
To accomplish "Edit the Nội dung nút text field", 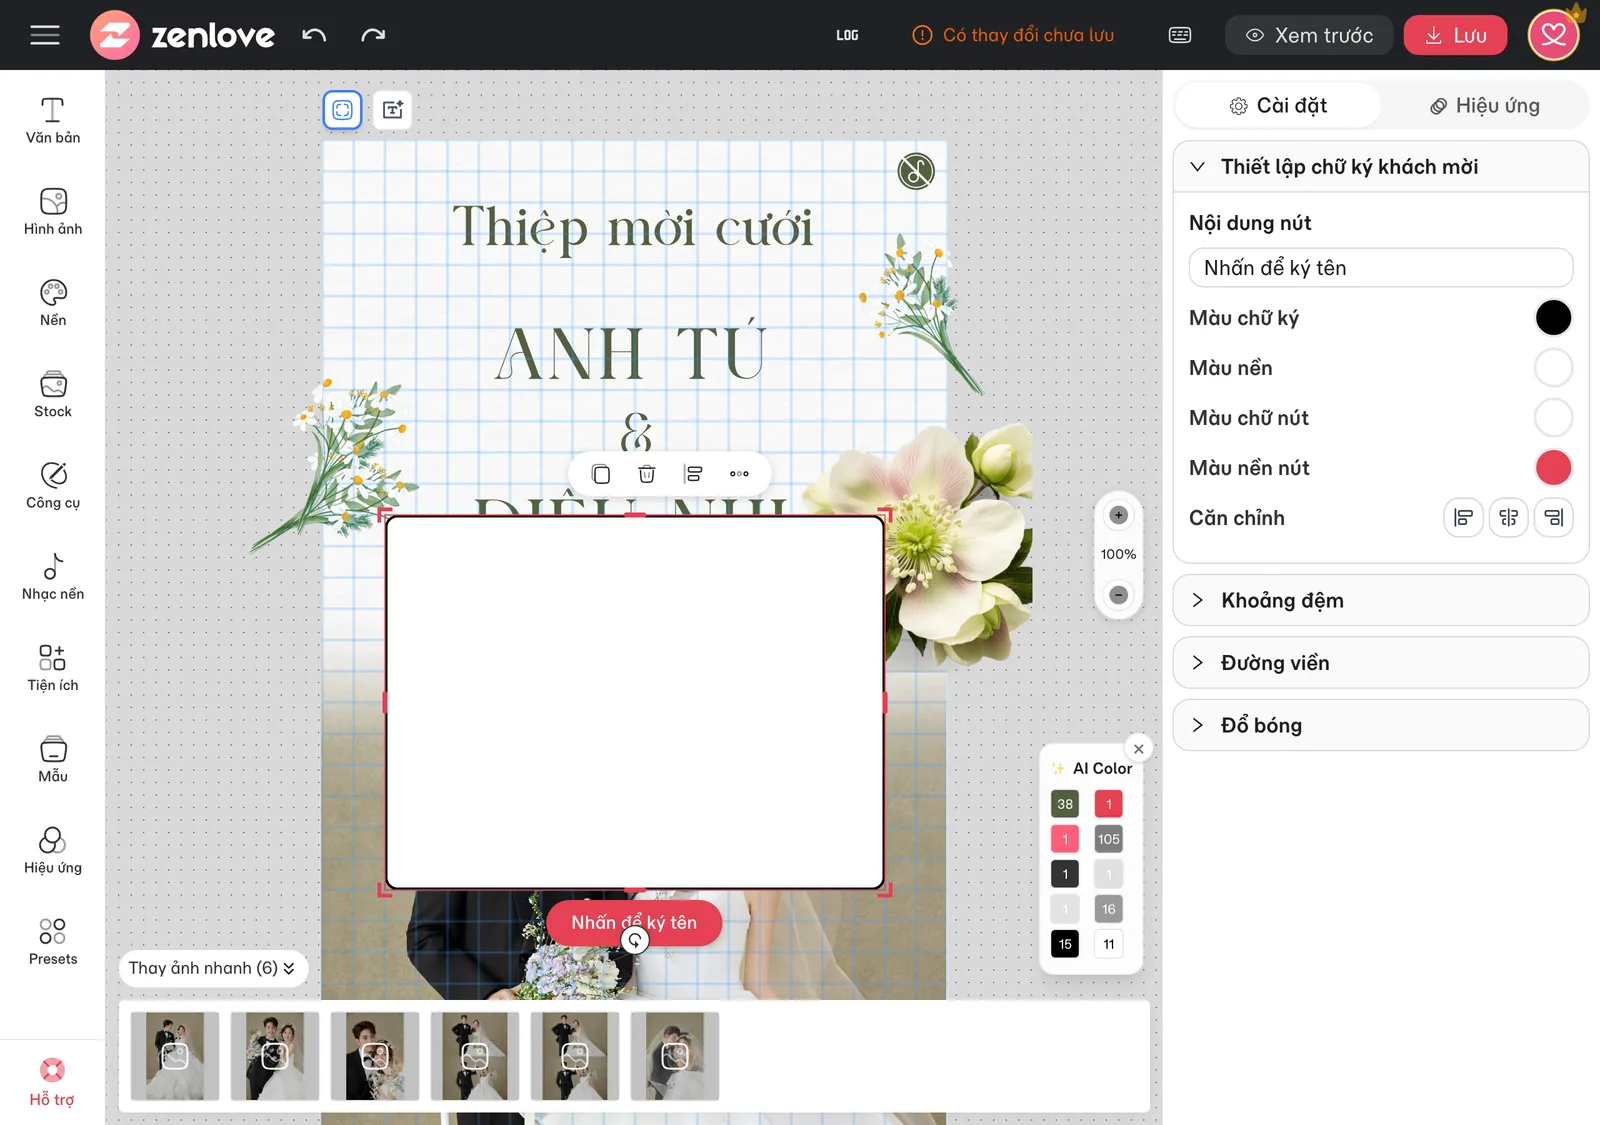I will (x=1381, y=268).
